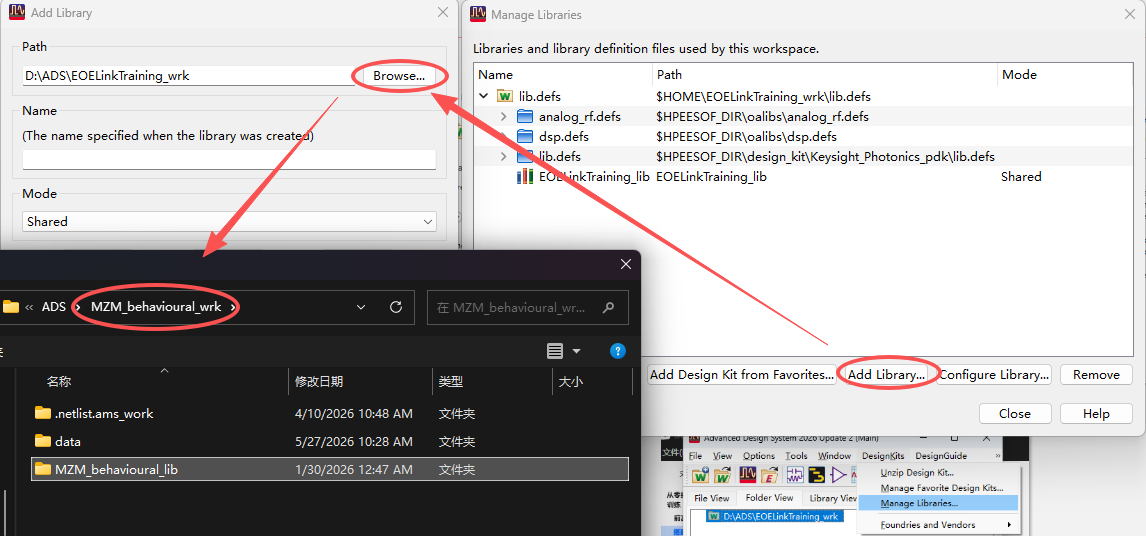This screenshot has height=536, width=1146.
Task: Click the search magnifier in file browser
Action: pos(608,308)
